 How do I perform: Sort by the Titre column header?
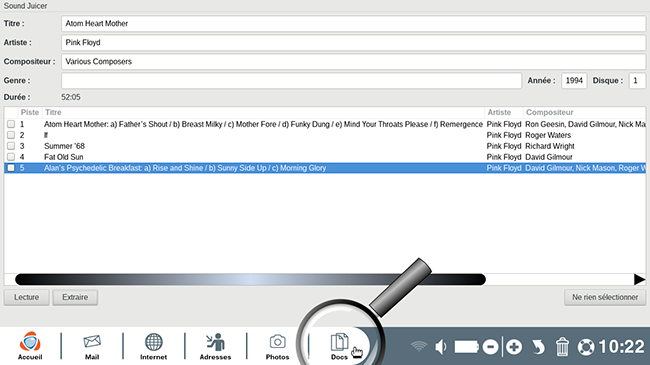coord(263,112)
